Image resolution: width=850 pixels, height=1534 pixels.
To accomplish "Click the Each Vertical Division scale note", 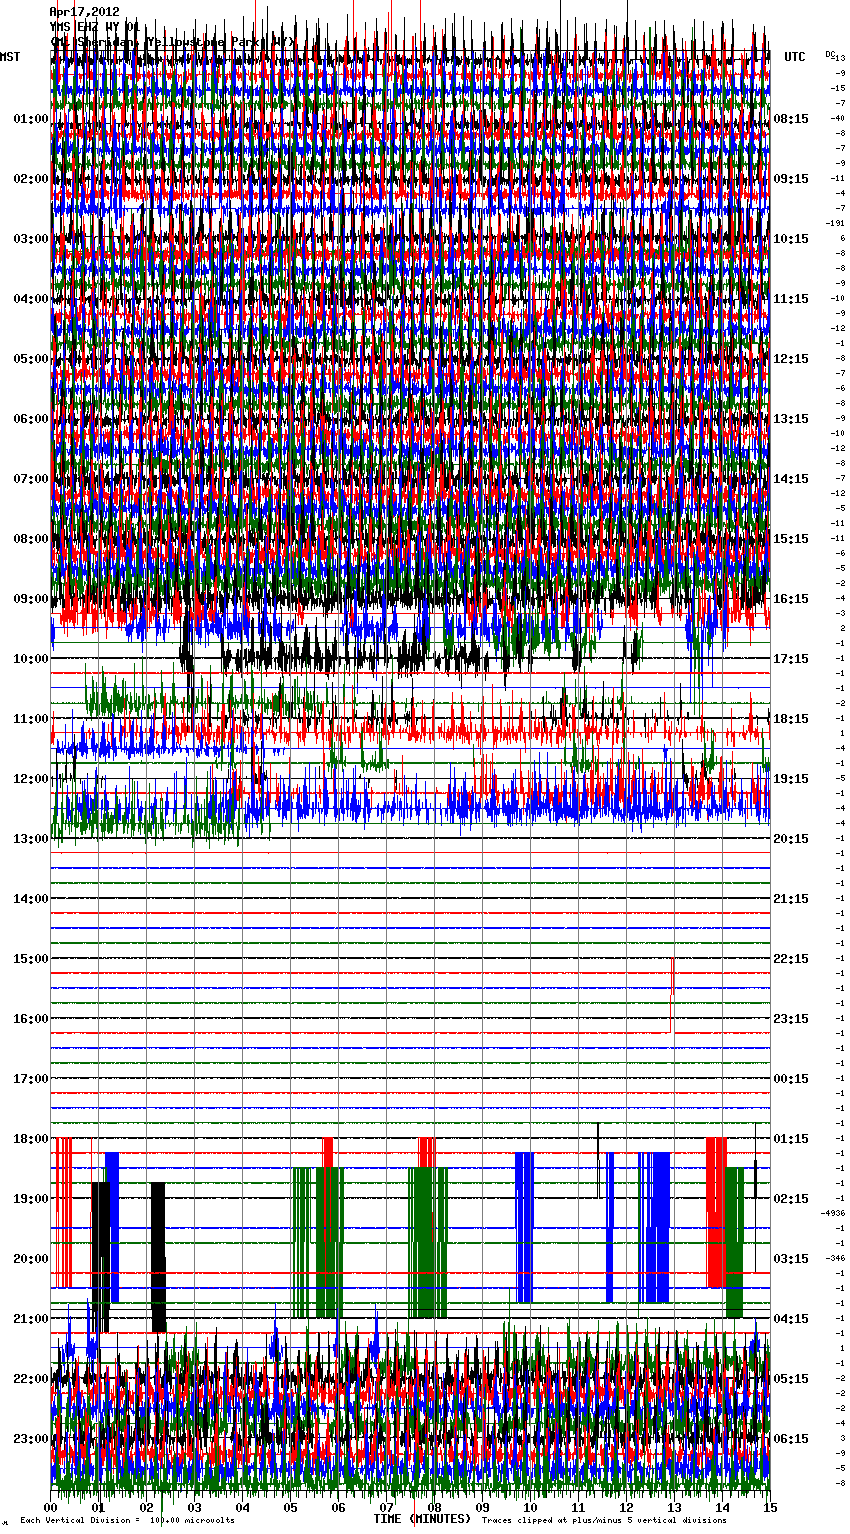I will tap(127, 1521).
